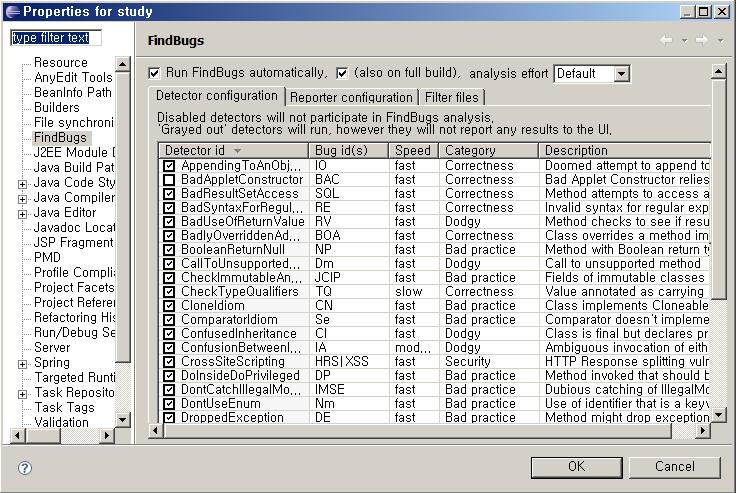Toggle the also on full build checkbox
The width and height of the screenshot is (736, 493).
coord(342,73)
